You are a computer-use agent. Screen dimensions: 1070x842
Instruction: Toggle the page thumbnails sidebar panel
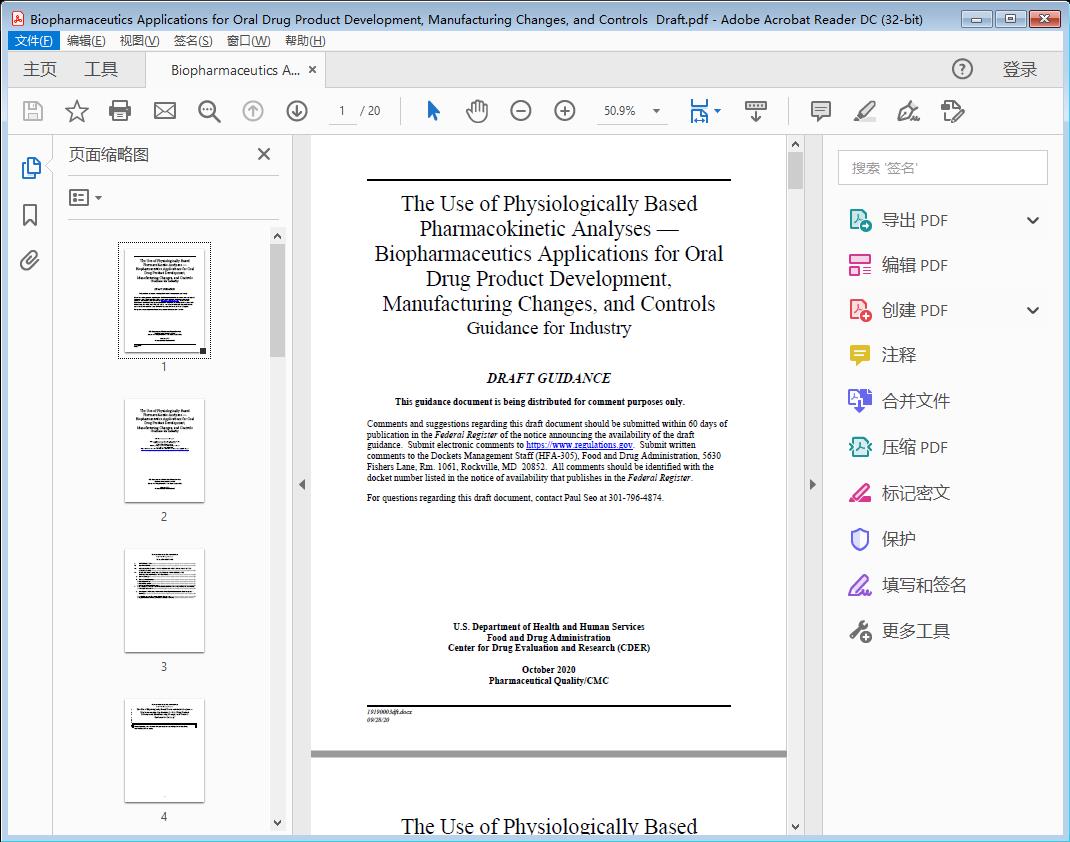31,167
